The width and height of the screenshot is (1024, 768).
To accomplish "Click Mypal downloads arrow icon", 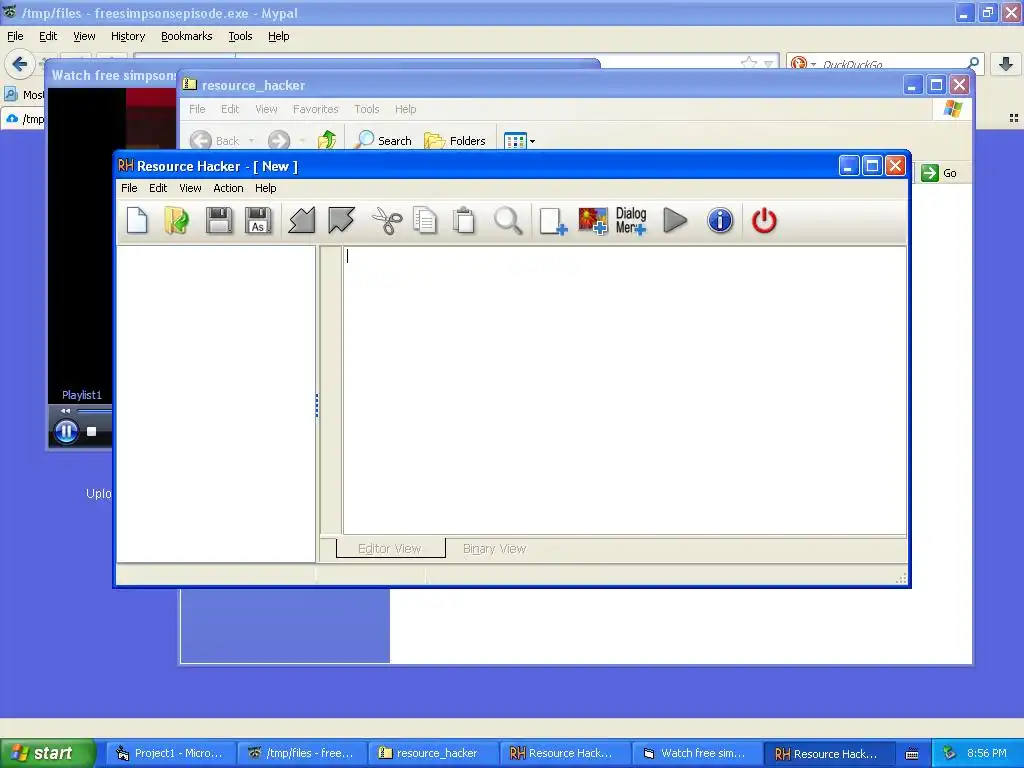I will pyautogui.click(x=1006, y=63).
